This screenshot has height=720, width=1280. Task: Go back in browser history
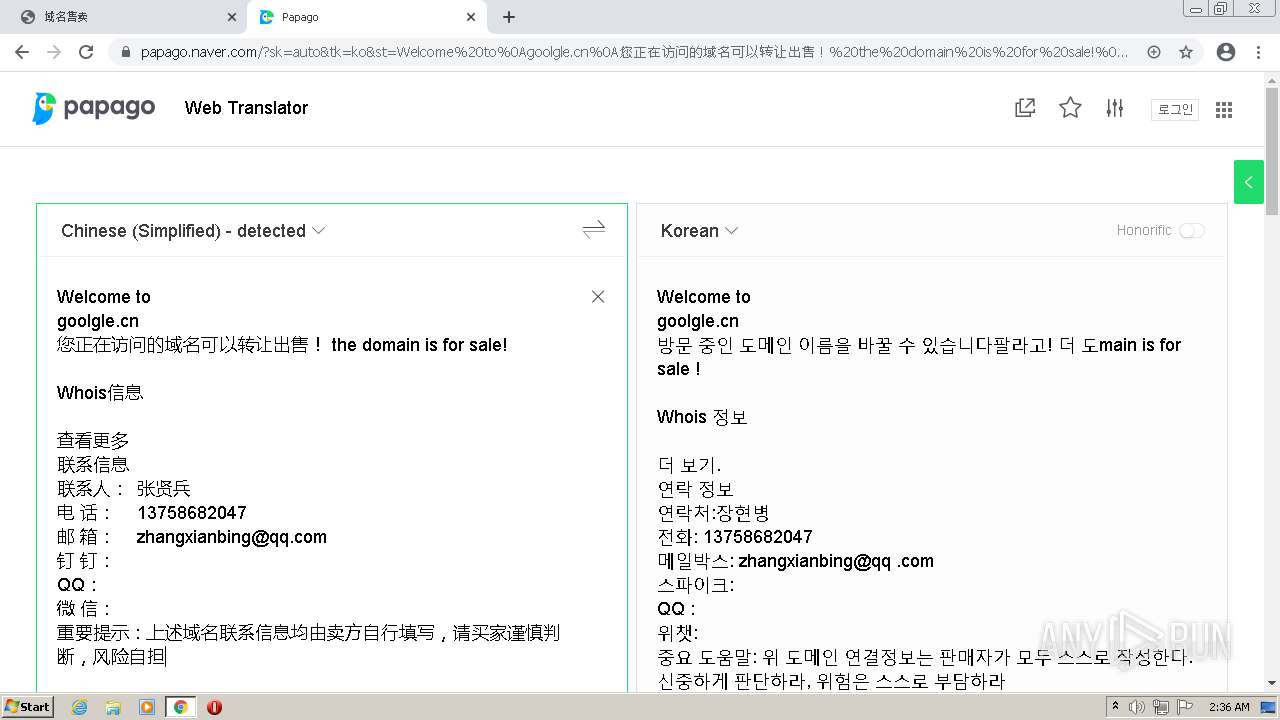(x=22, y=52)
